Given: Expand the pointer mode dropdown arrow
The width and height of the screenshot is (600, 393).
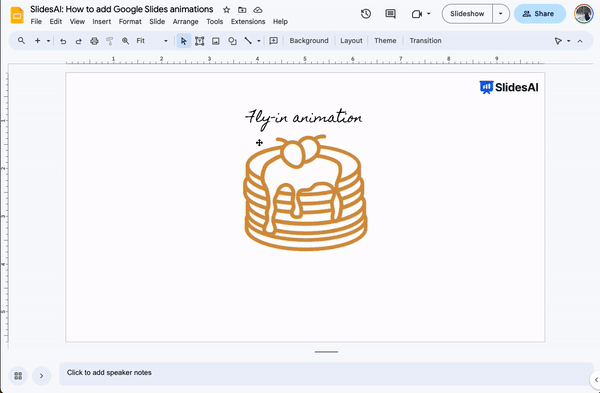Looking at the screenshot, I should pos(569,41).
